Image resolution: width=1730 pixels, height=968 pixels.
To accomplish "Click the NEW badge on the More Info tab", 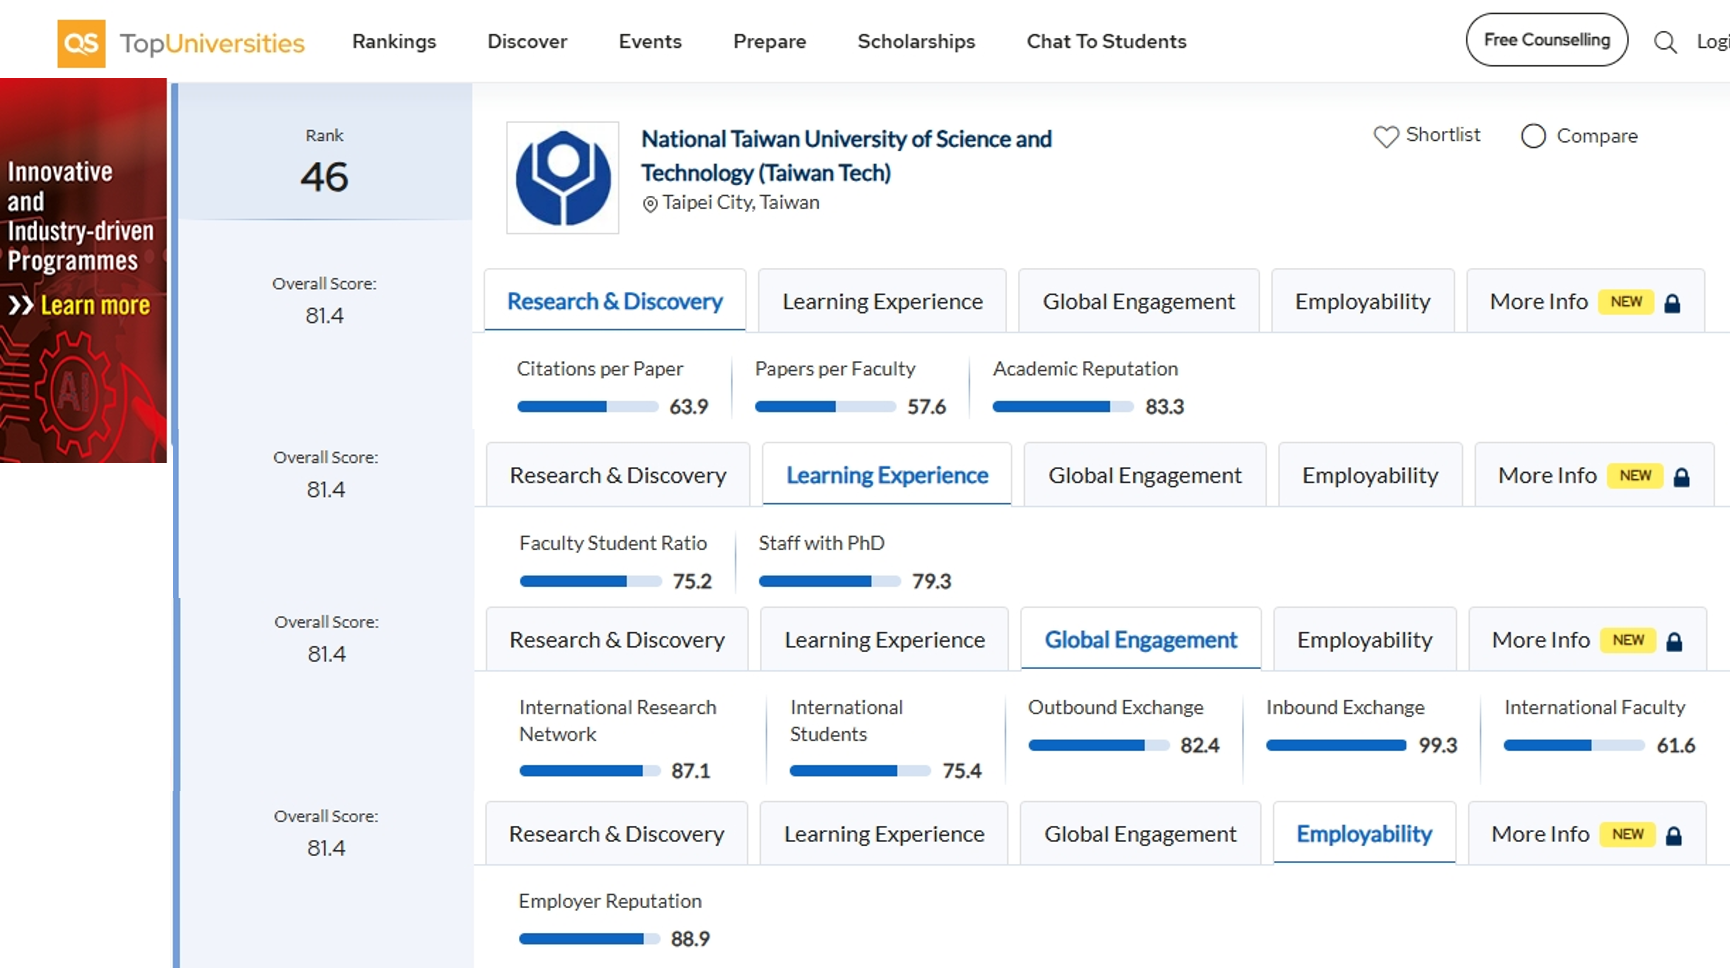I will point(1626,301).
